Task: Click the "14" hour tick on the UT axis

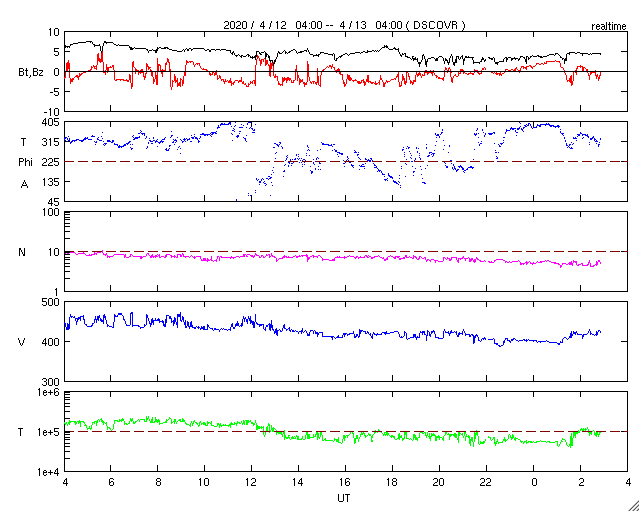Action: 298,483
